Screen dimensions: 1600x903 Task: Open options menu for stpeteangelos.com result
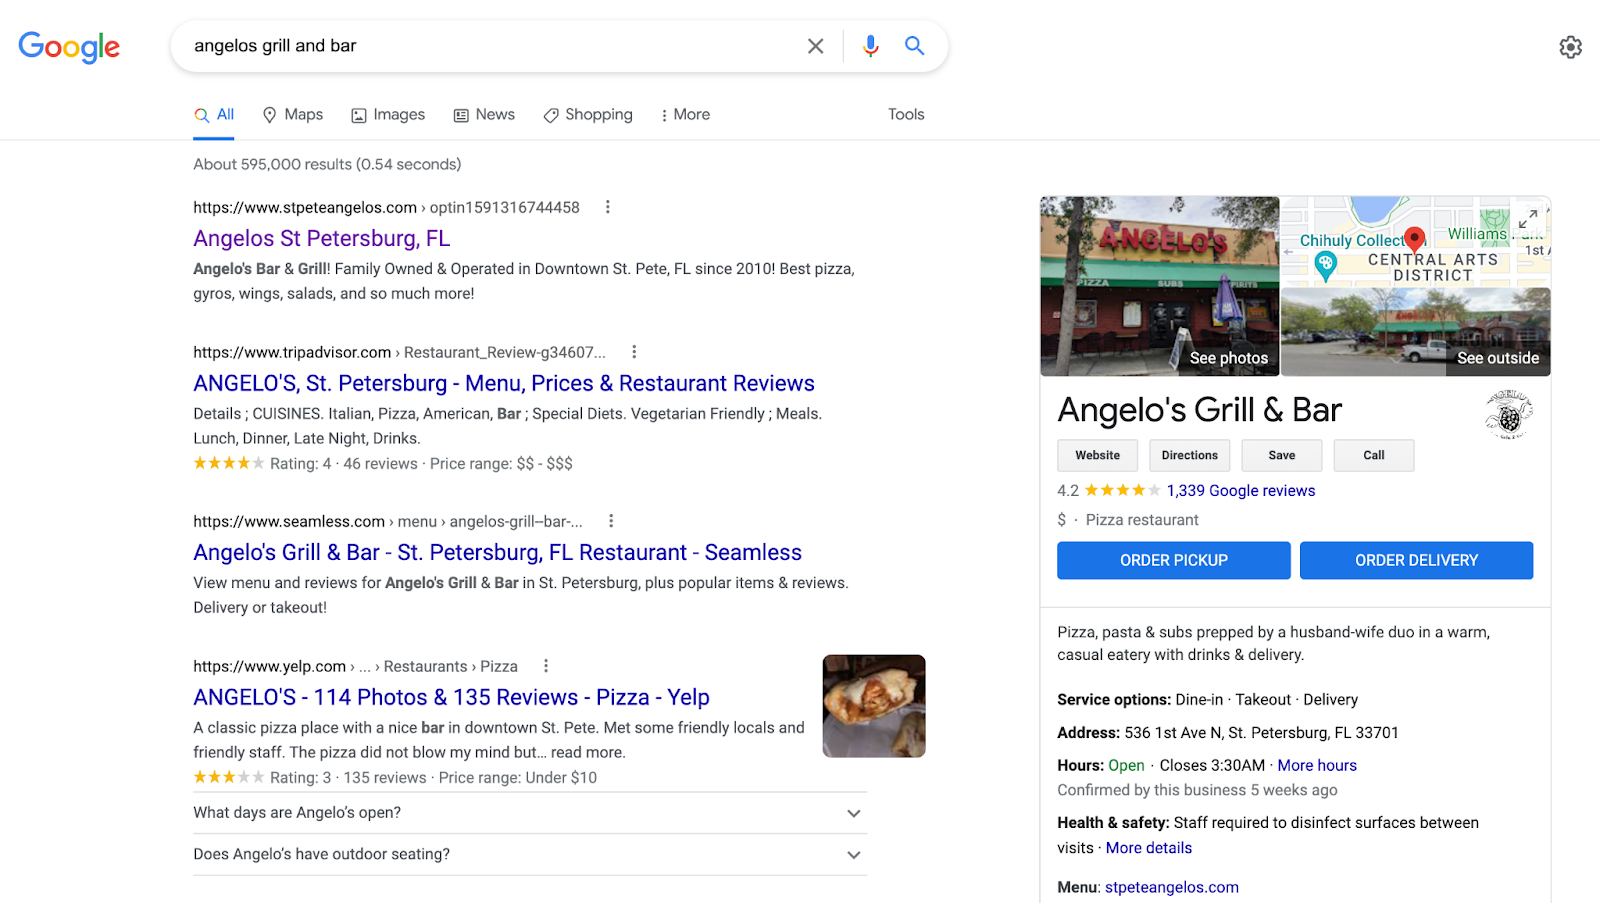coord(607,207)
